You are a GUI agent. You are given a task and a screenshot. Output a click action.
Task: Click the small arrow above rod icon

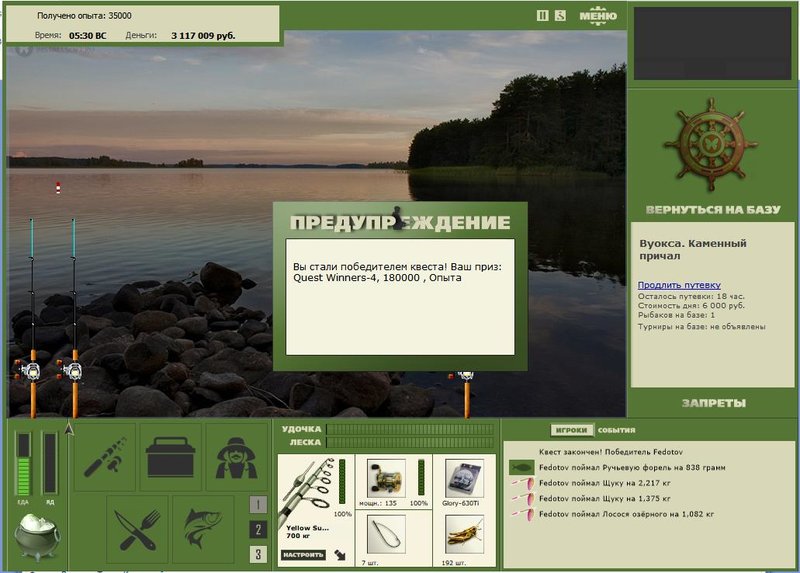(69, 429)
